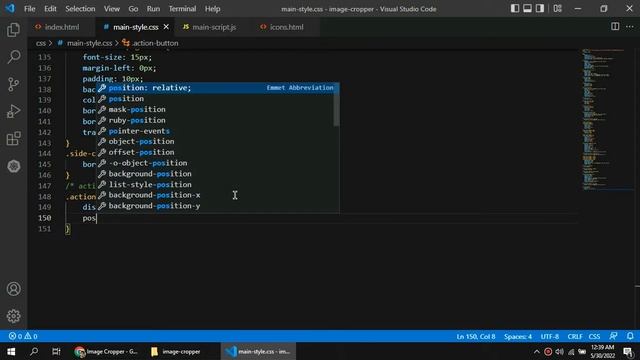Choose the background-position-y suggestion
The image size is (640, 360).
click(x=218, y=206)
